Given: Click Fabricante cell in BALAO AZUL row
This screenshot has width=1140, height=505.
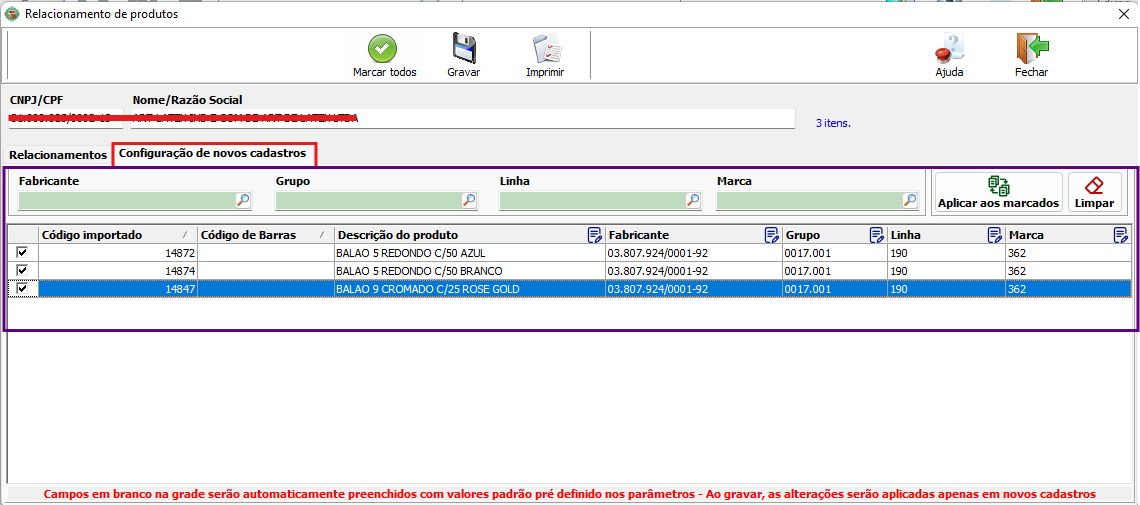Looking at the screenshot, I should (693, 253).
